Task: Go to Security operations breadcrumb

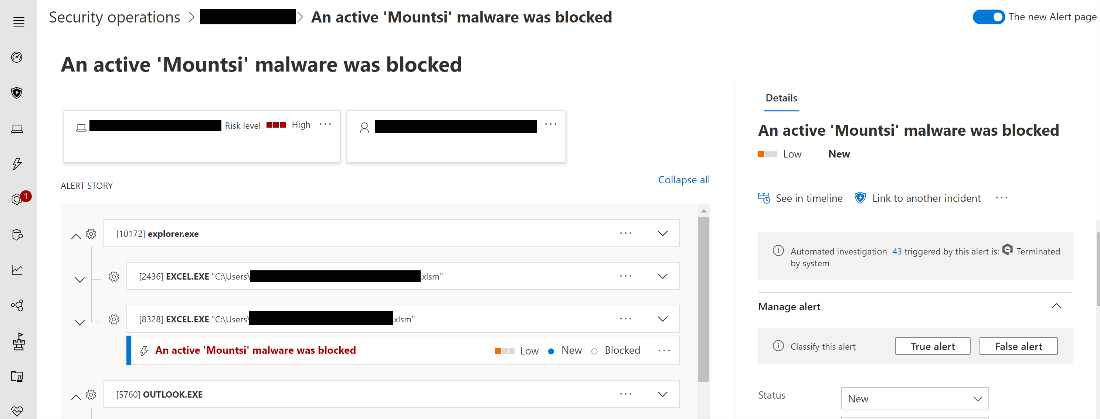Action: point(114,17)
